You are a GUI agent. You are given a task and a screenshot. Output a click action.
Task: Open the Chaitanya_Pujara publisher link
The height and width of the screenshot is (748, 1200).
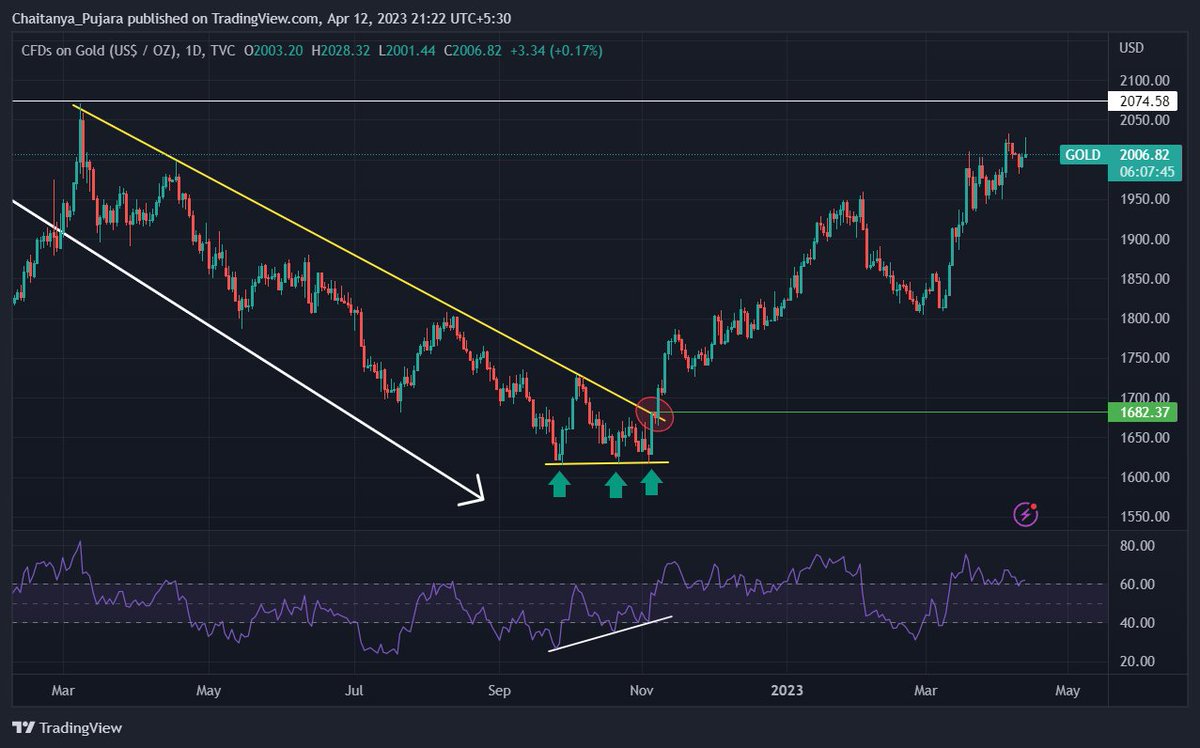click(65, 16)
